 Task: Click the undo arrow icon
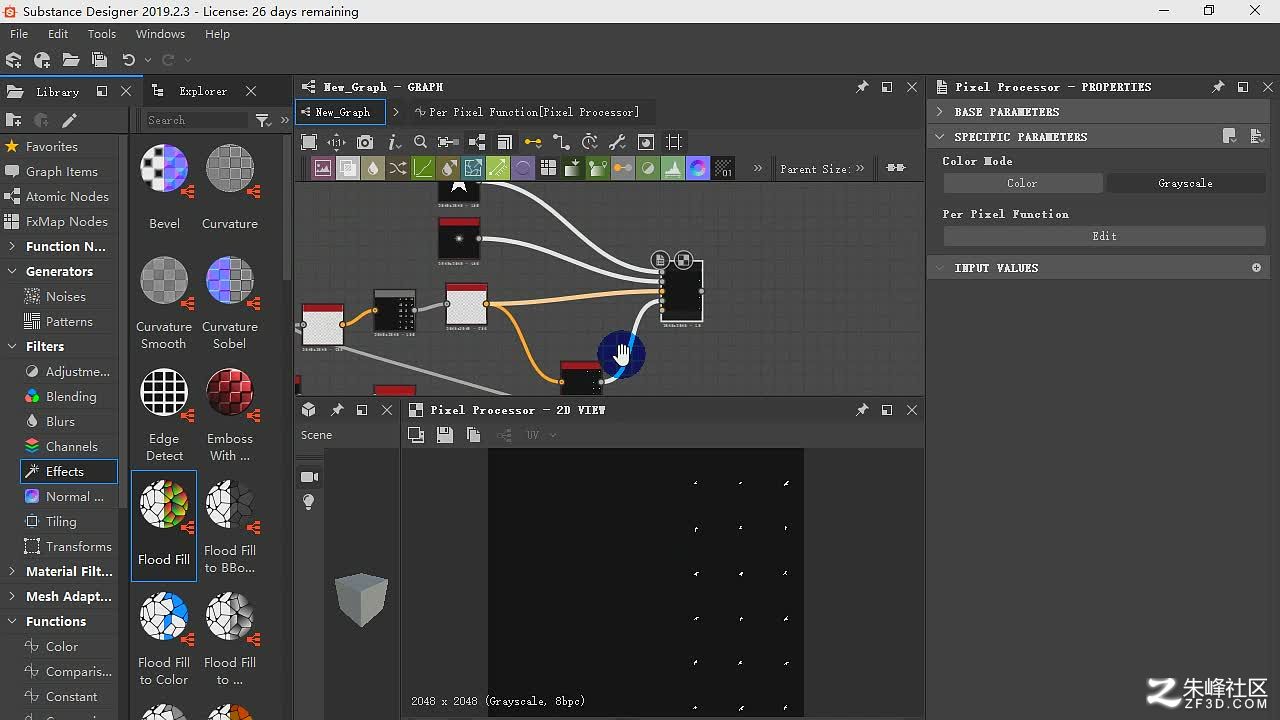128,60
